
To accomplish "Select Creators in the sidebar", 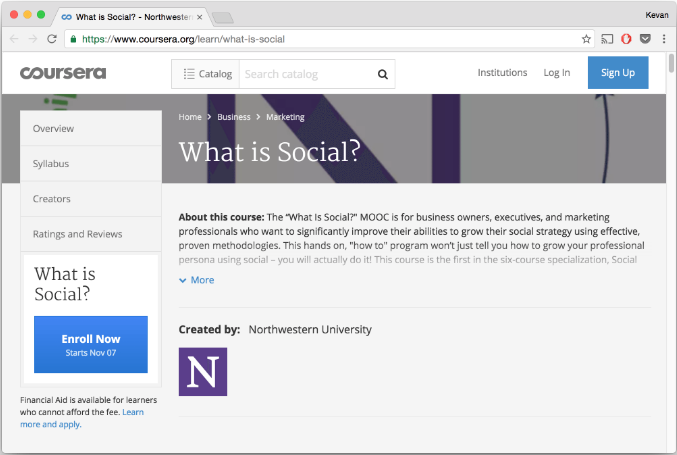I will 91,199.
